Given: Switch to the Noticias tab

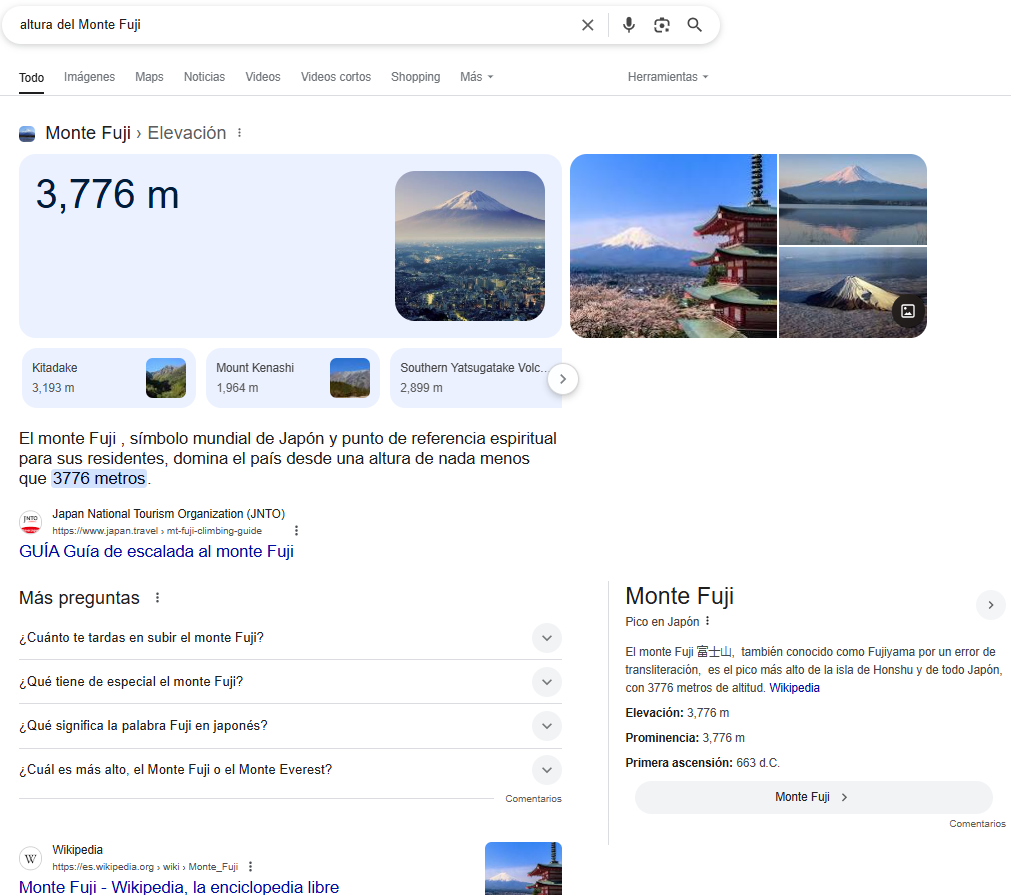Looking at the screenshot, I should tap(204, 77).
